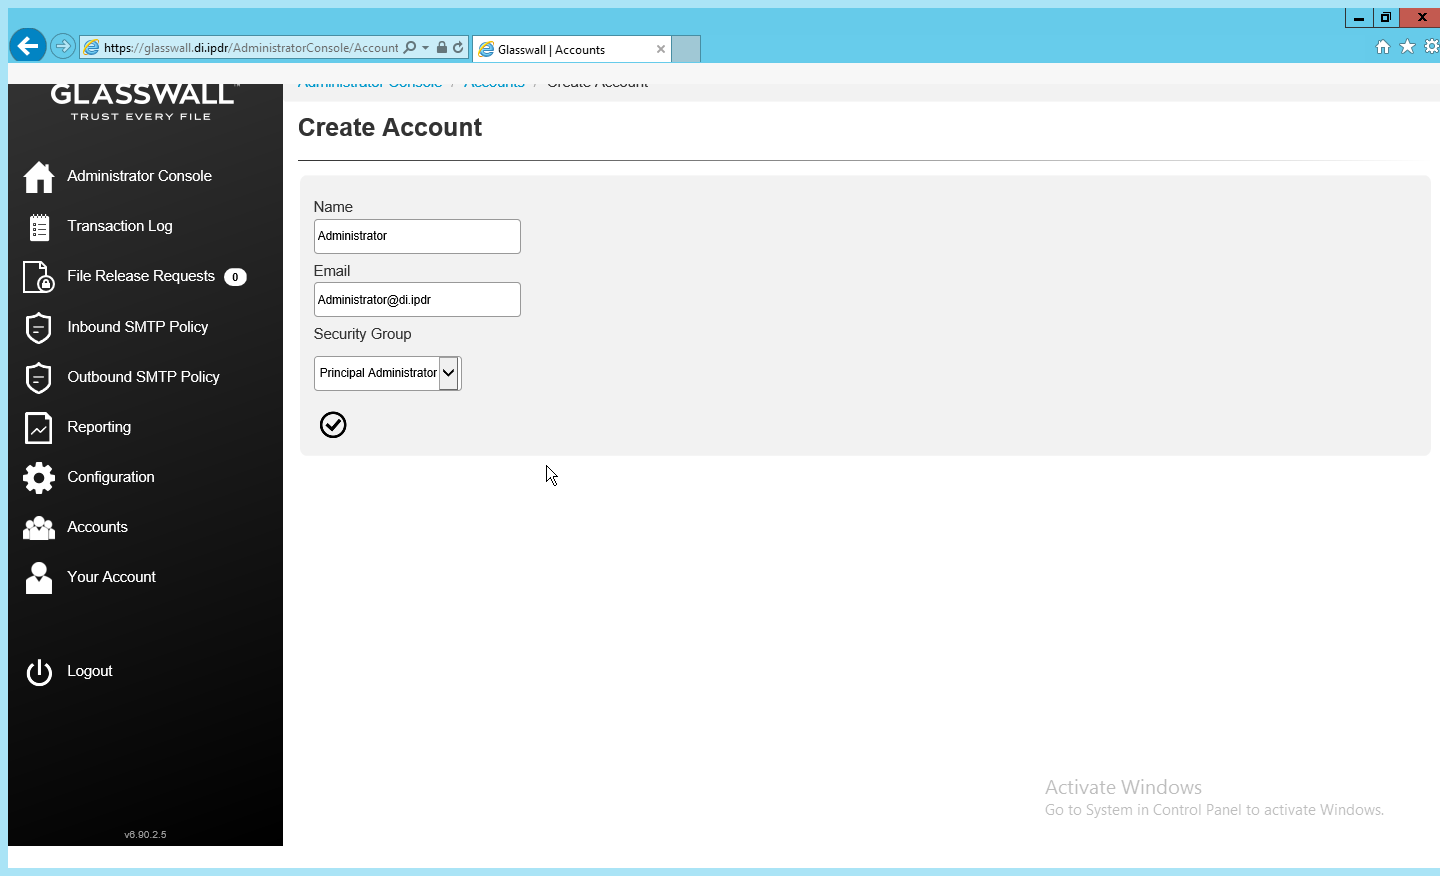This screenshot has height=876, width=1440.
Task: Submit form with checkmark save button
Action: pyautogui.click(x=333, y=425)
